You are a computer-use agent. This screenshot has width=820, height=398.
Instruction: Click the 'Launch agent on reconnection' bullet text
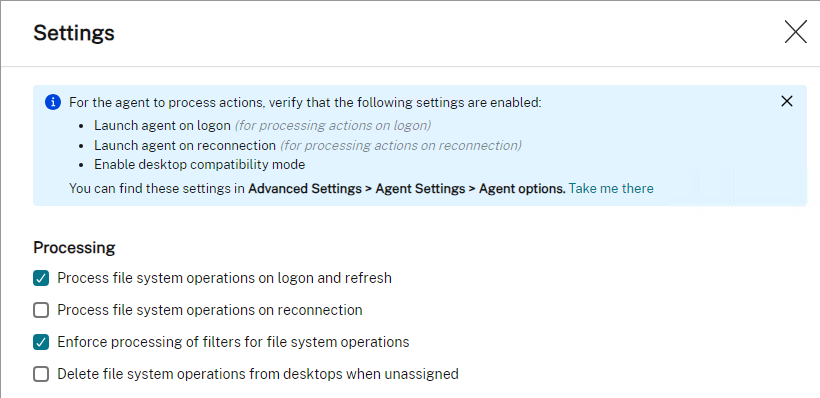[185, 145]
